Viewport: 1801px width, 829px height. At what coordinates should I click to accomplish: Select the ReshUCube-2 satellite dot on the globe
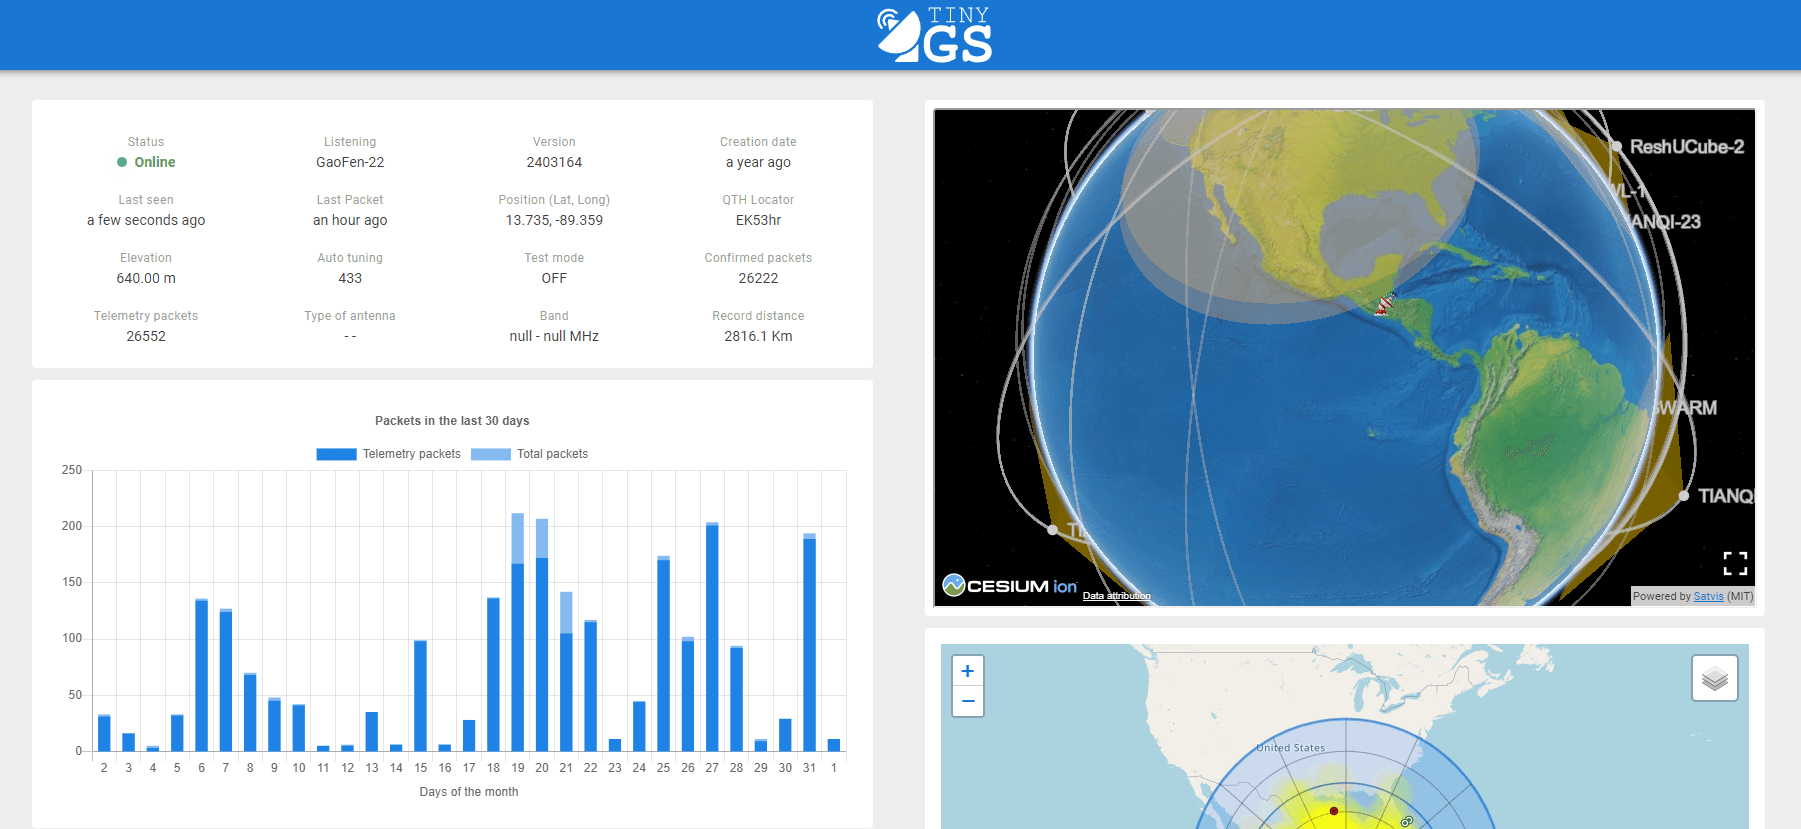coord(1616,147)
